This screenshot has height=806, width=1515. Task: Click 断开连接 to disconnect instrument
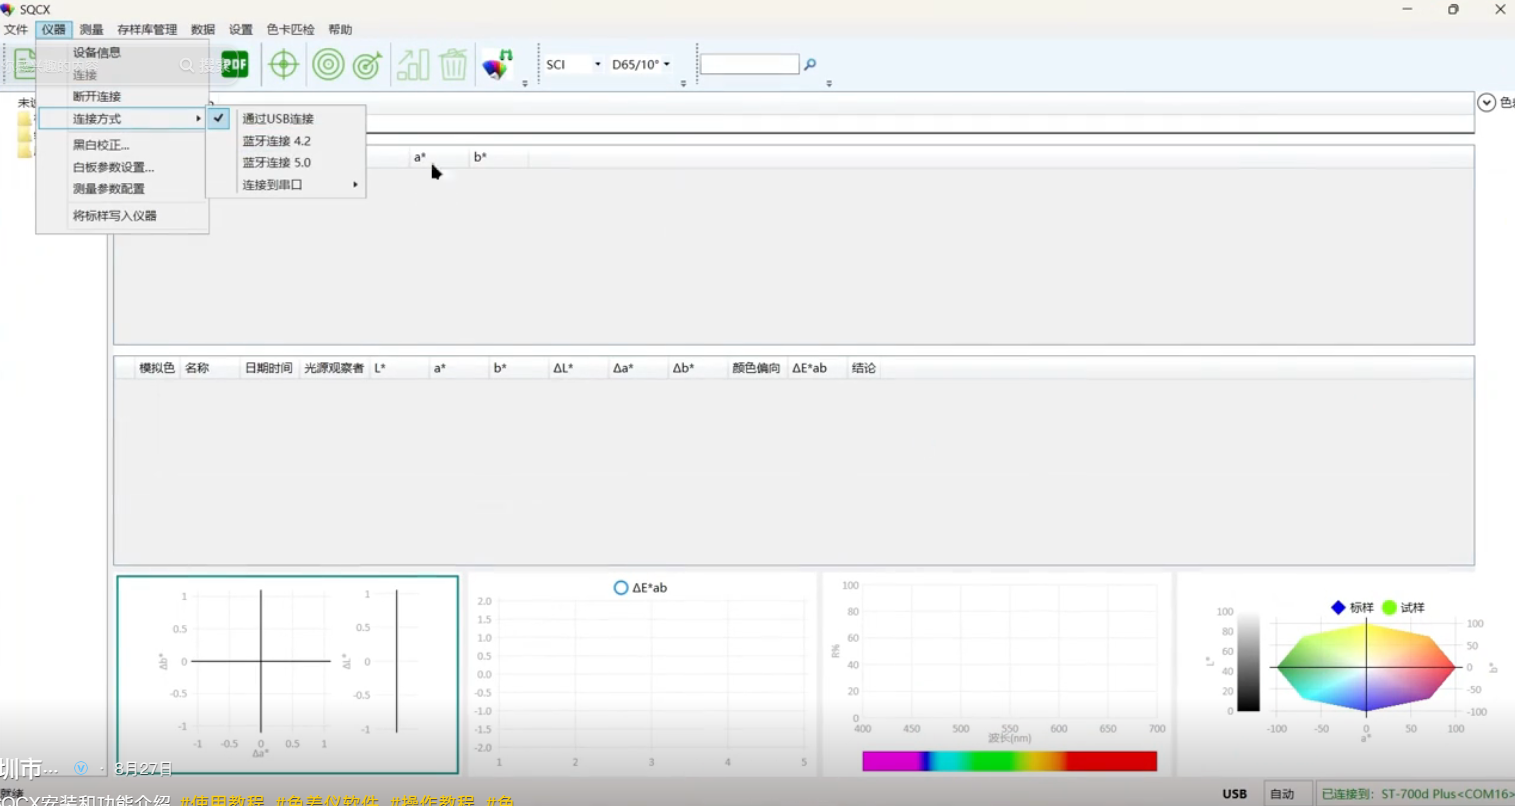[97, 97]
